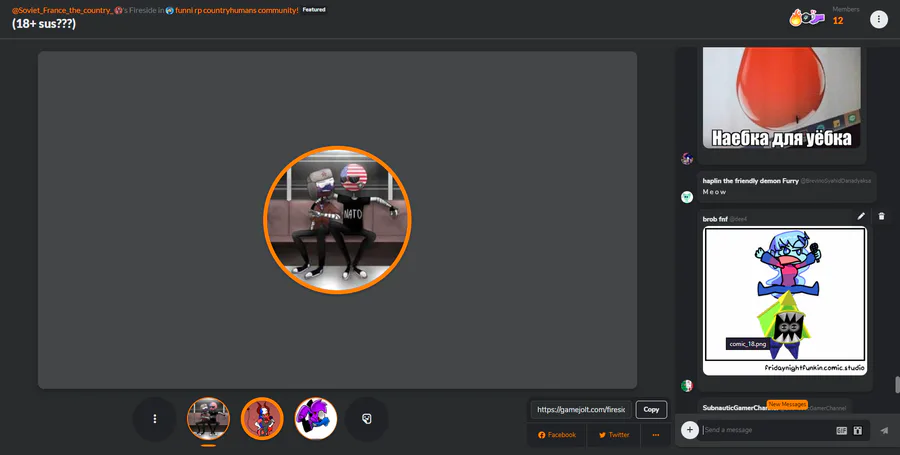900x455 pixels.
Task: Click haplin the friendly demon Furry username
Action: point(750,181)
